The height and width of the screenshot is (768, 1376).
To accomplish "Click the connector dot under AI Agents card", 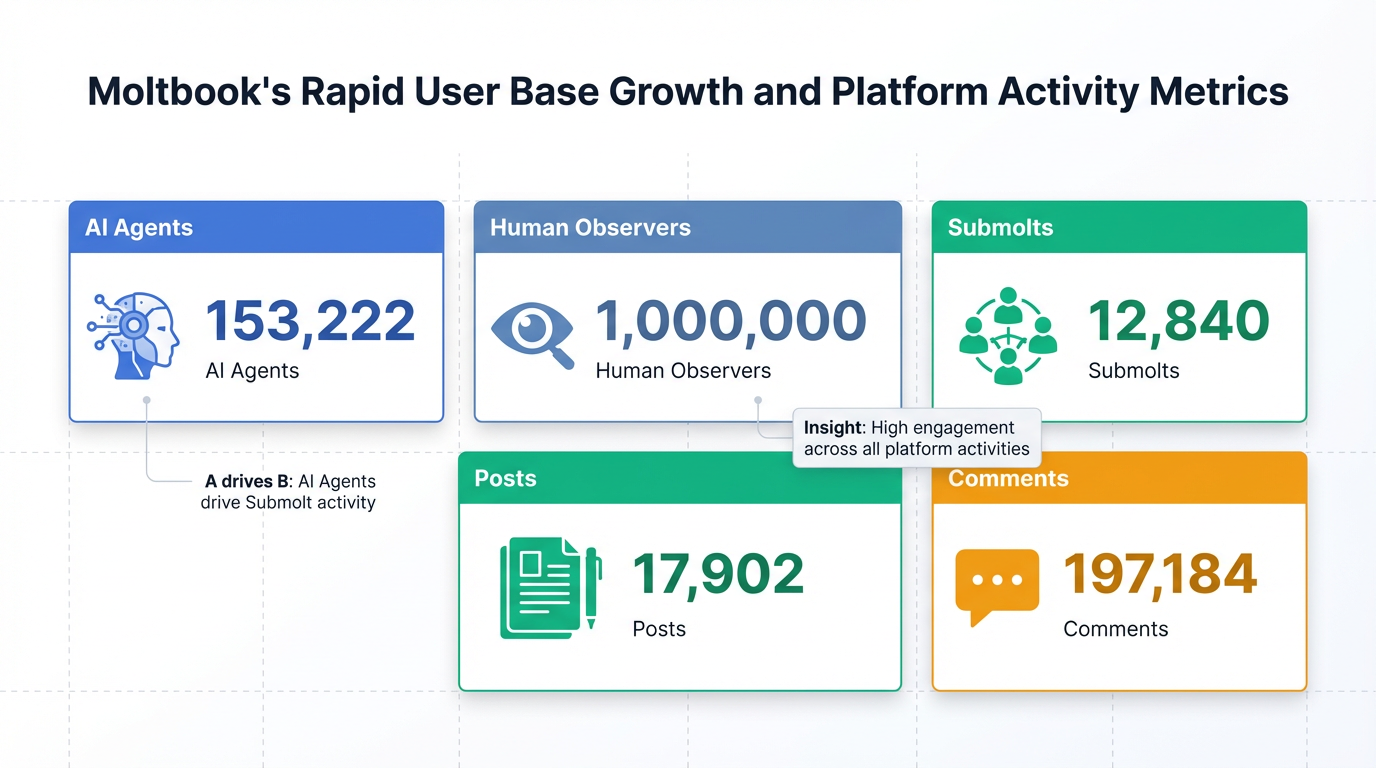I will click(147, 400).
